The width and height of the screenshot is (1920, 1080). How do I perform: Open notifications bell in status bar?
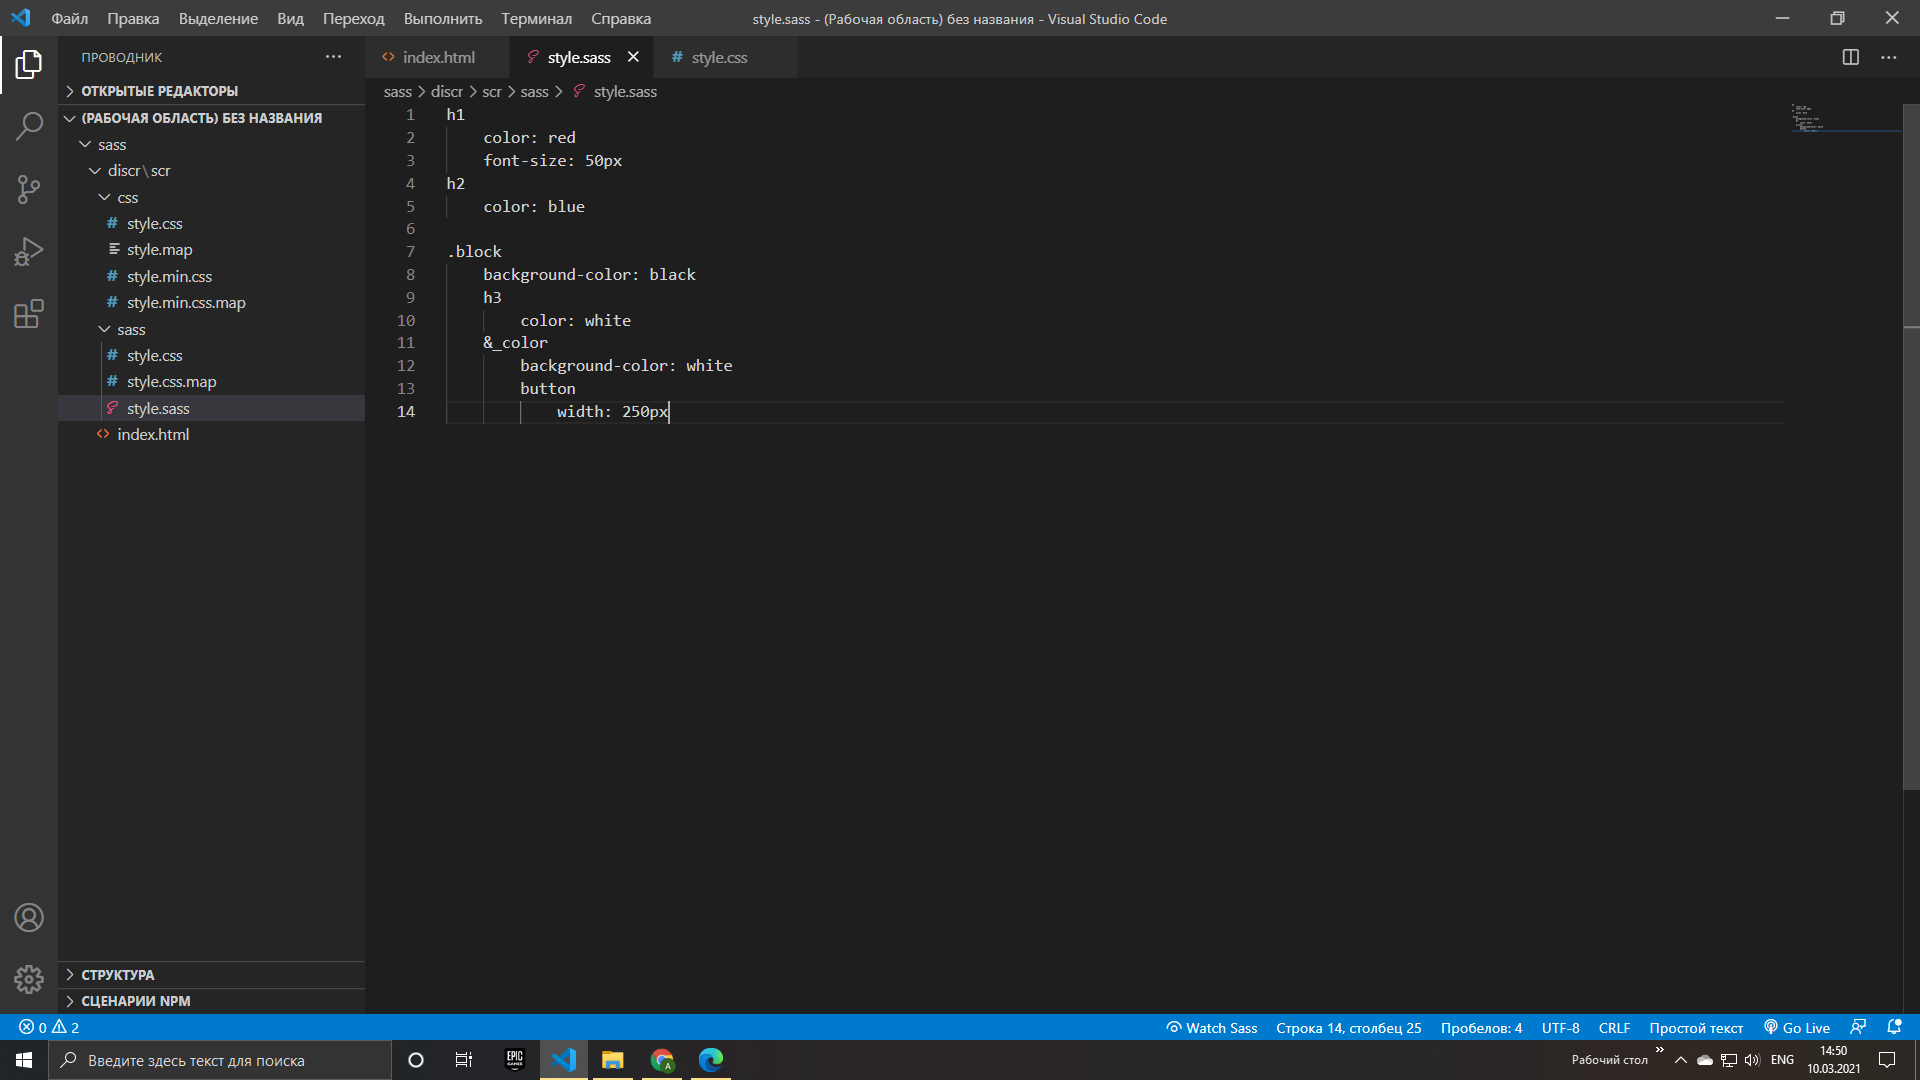click(1894, 1028)
